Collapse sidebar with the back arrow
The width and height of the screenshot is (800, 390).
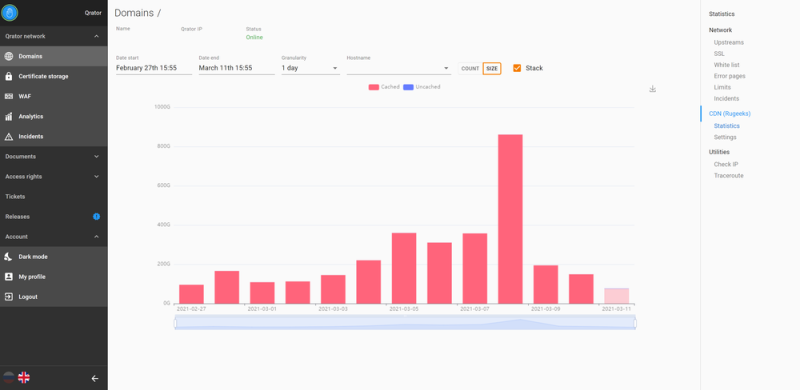(x=95, y=378)
